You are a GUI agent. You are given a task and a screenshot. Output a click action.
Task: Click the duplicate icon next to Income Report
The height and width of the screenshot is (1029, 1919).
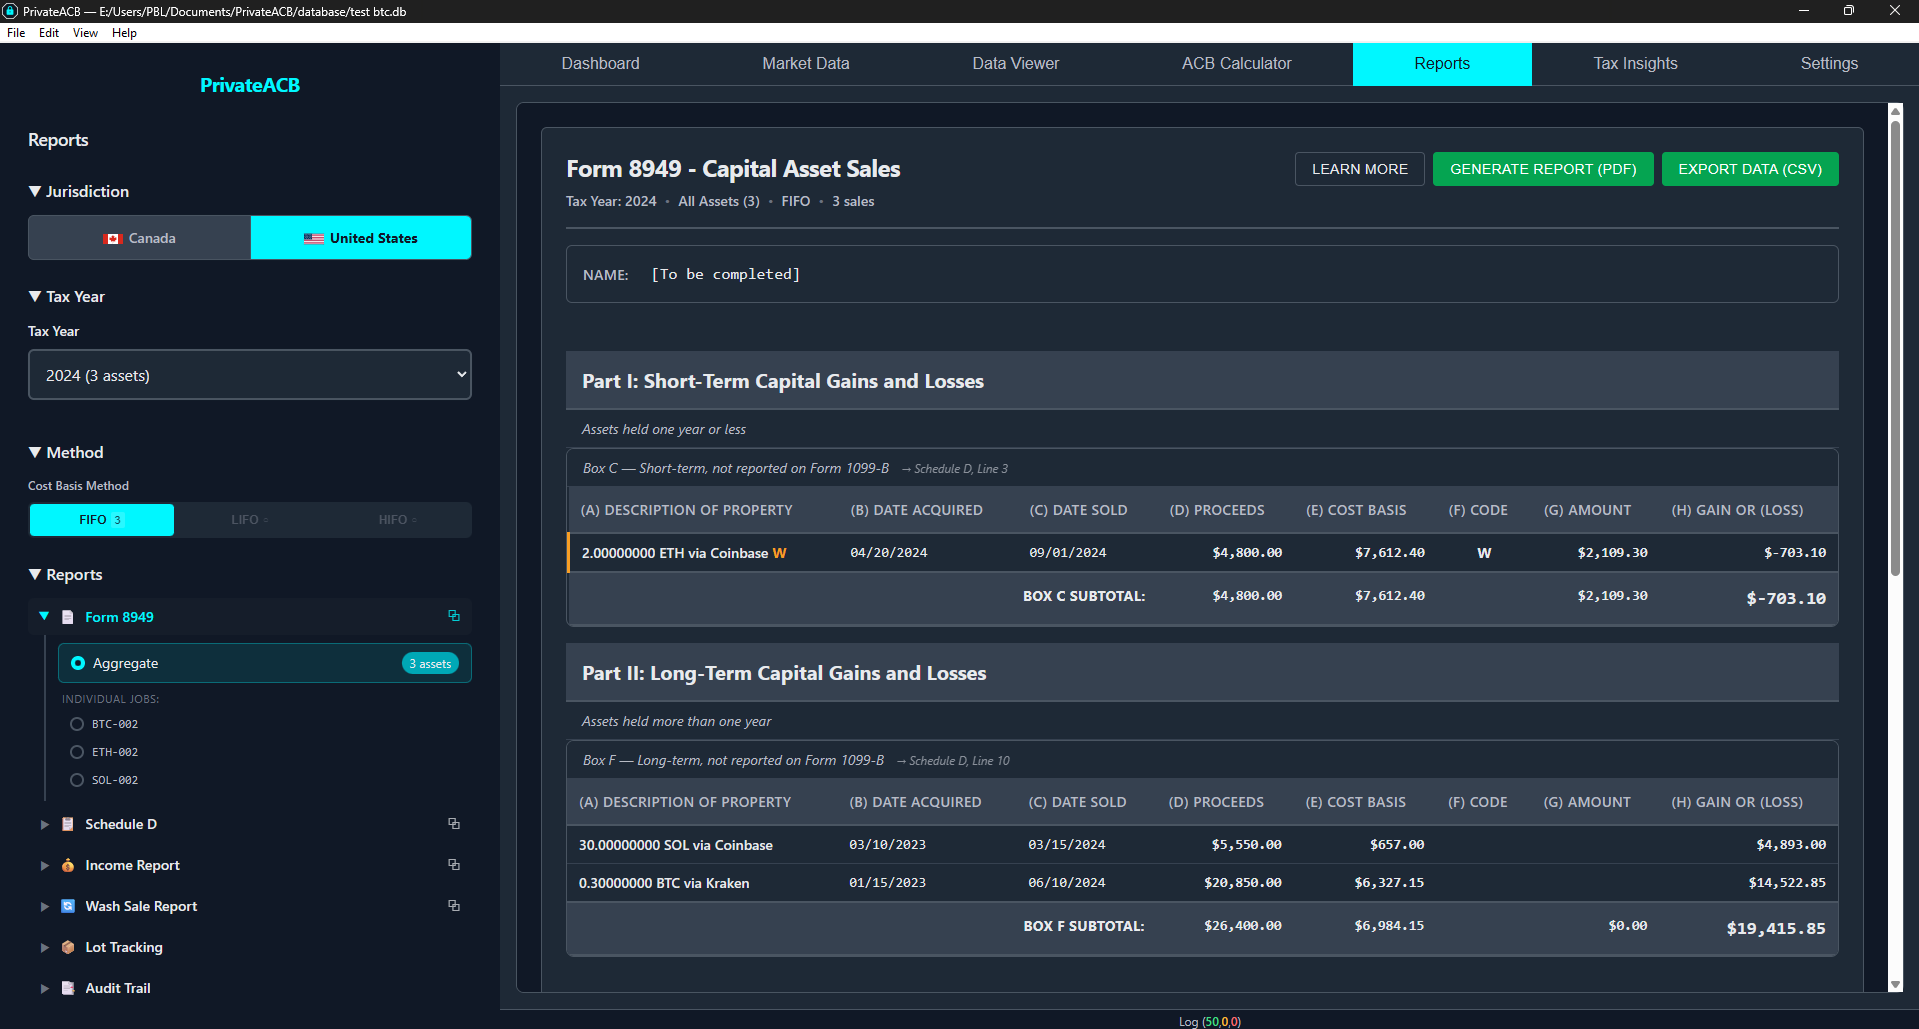(x=454, y=865)
